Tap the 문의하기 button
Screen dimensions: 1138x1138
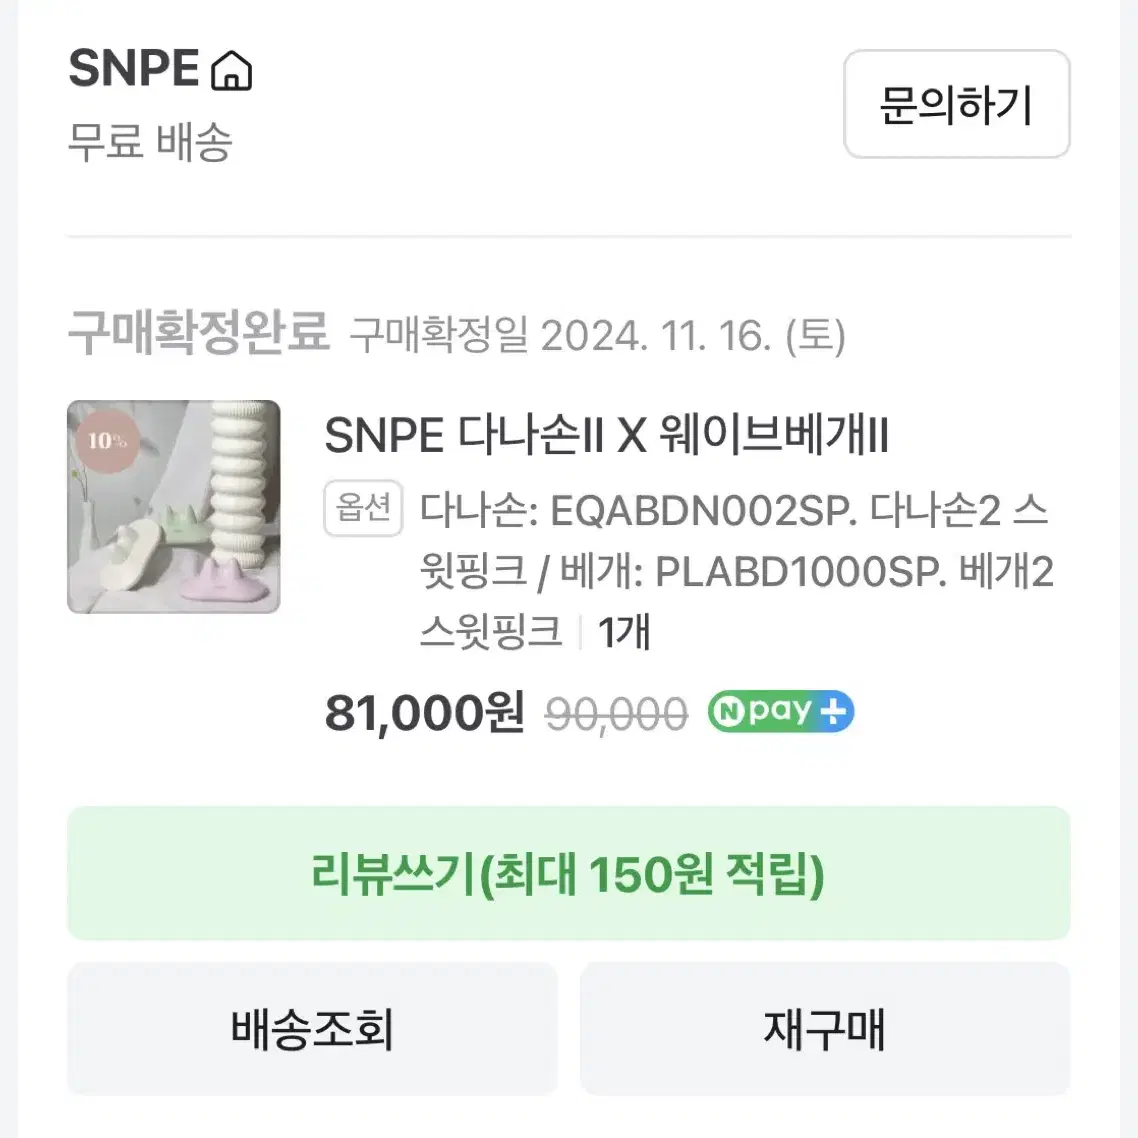[x=957, y=104]
